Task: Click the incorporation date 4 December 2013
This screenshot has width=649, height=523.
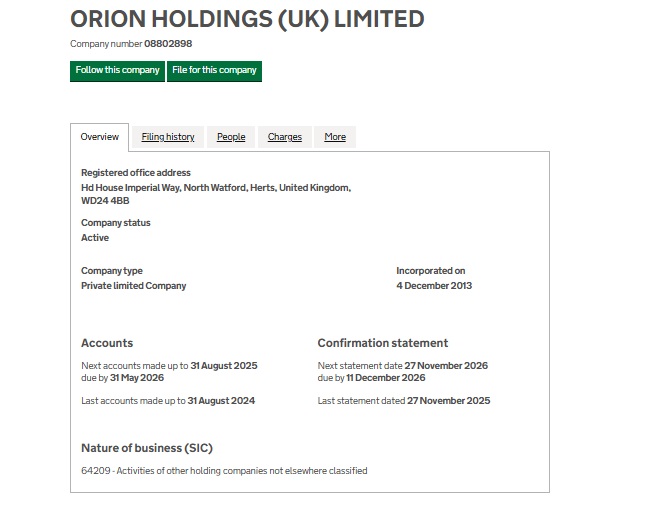Action: pos(434,286)
